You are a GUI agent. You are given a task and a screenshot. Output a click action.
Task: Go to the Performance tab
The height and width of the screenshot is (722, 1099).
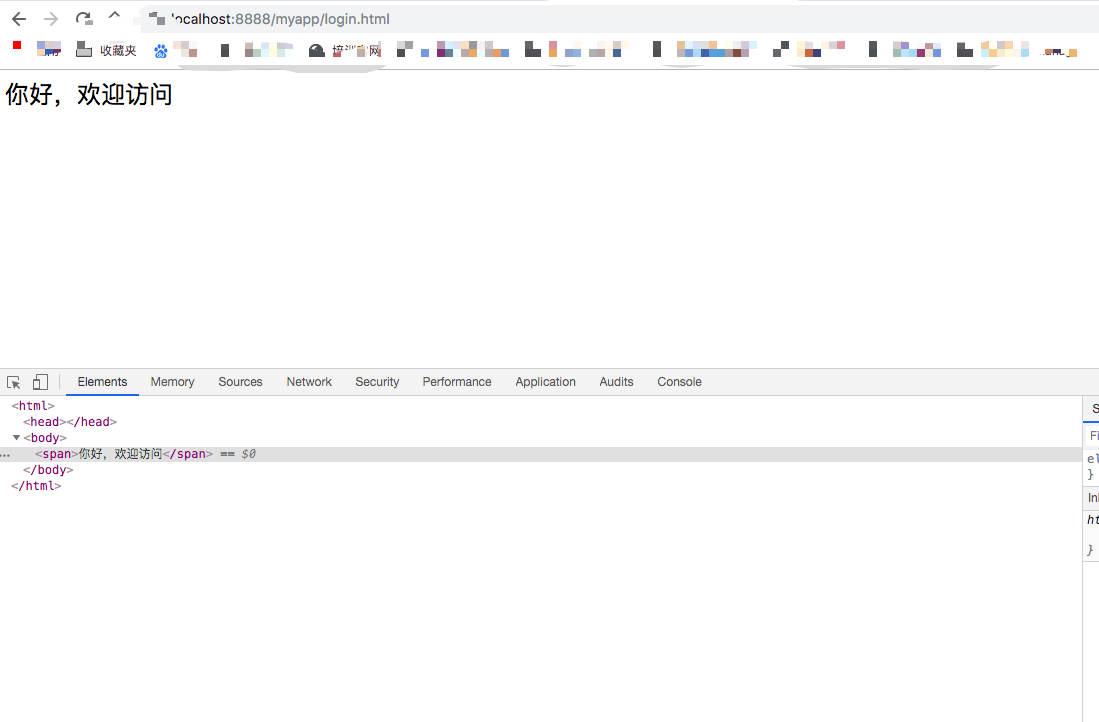point(457,382)
